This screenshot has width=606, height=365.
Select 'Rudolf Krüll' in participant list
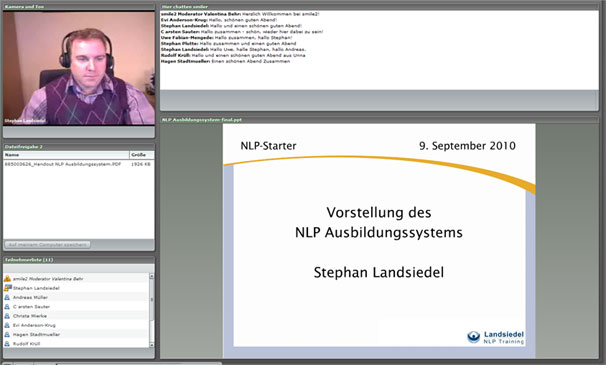(76, 343)
